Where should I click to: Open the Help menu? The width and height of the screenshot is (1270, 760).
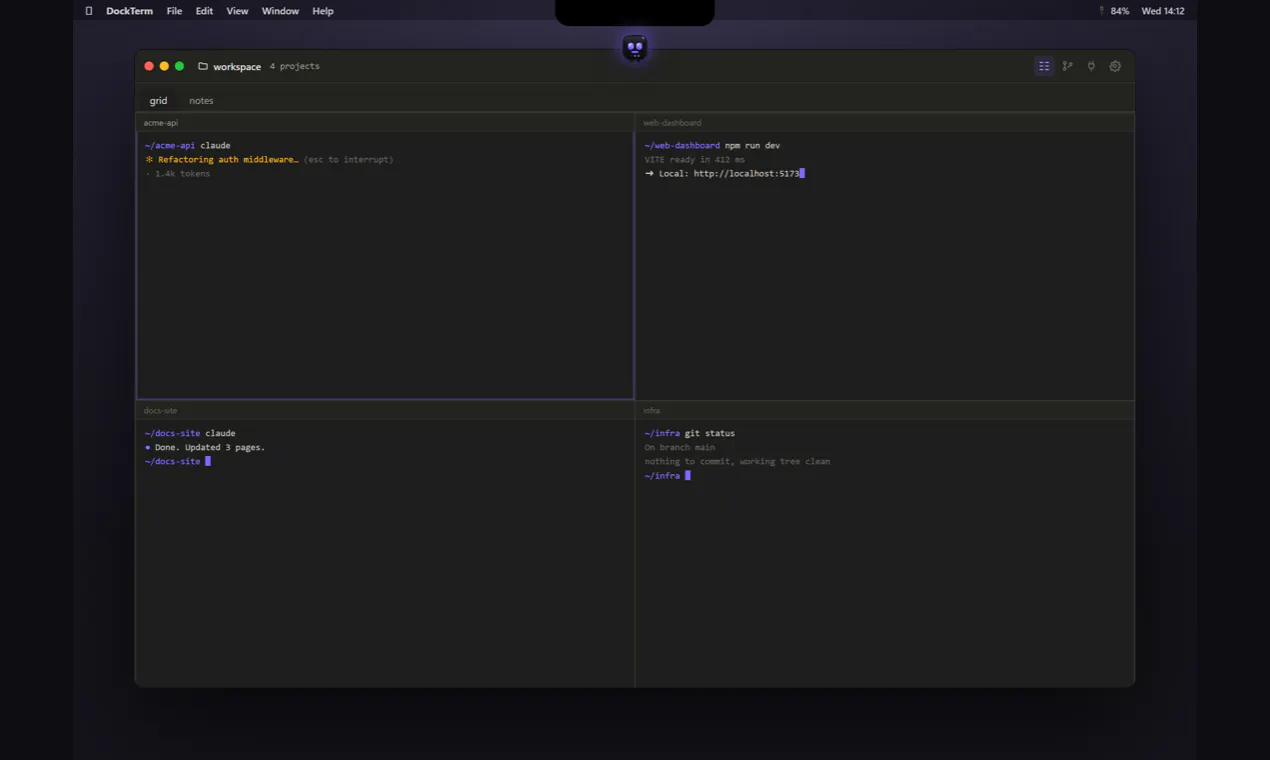click(323, 11)
